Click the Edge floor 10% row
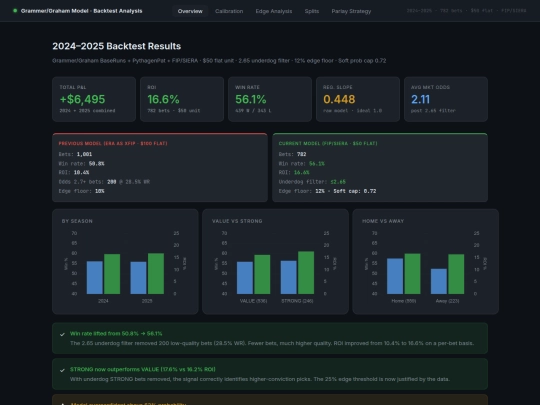Viewport: 540px width, 405px height. coord(82,191)
